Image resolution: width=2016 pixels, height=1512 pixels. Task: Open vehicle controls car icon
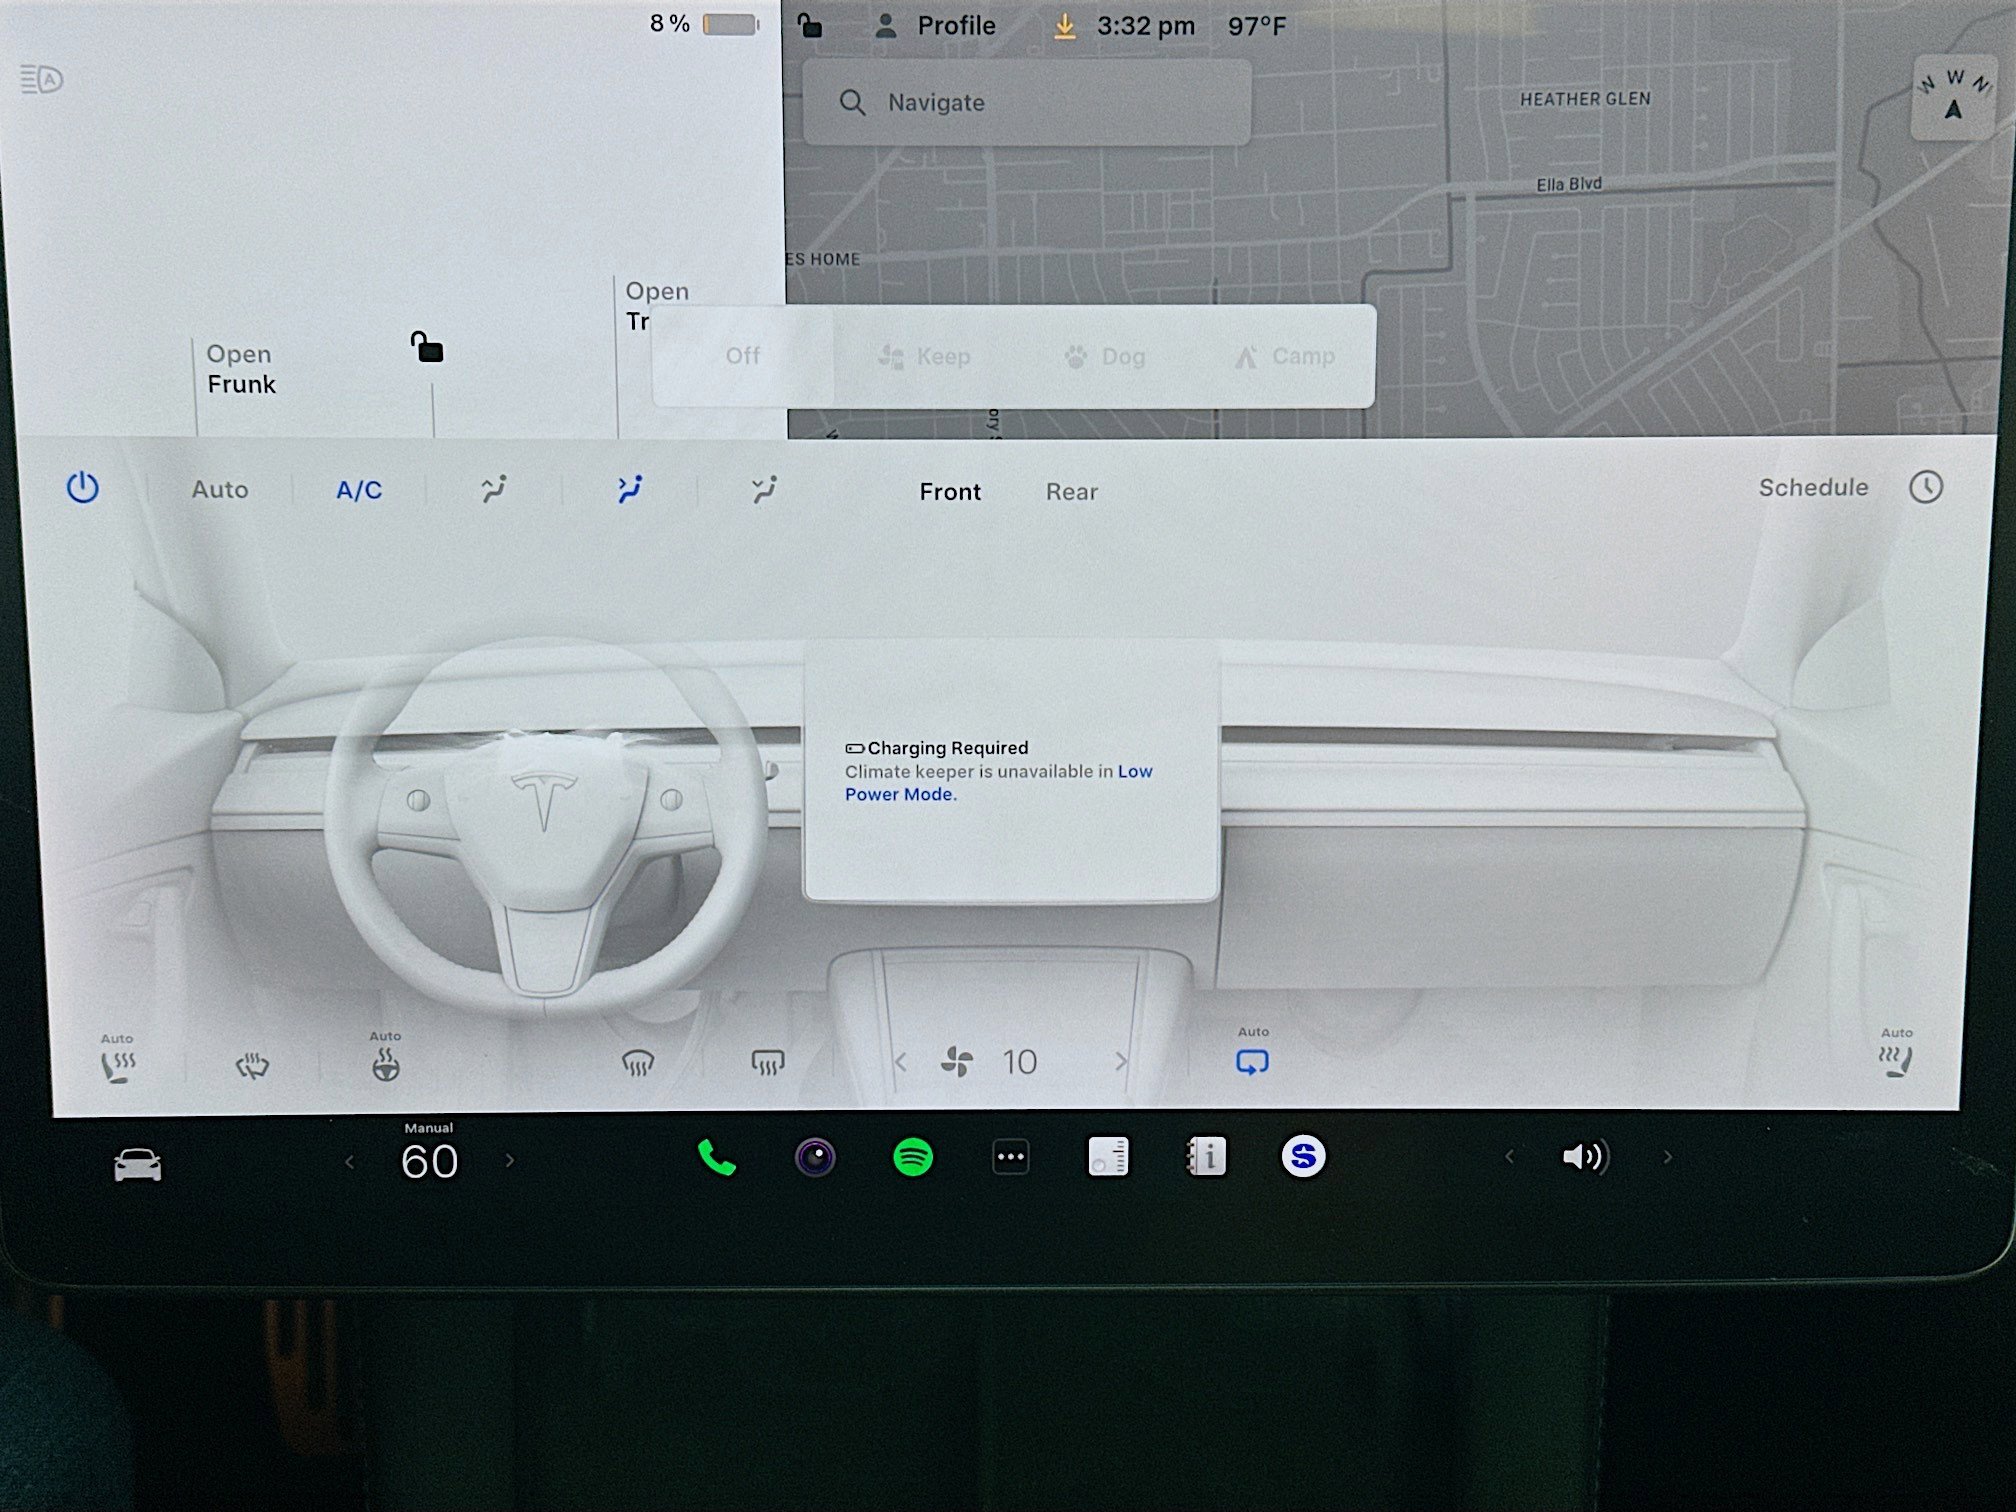(137, 1165)
